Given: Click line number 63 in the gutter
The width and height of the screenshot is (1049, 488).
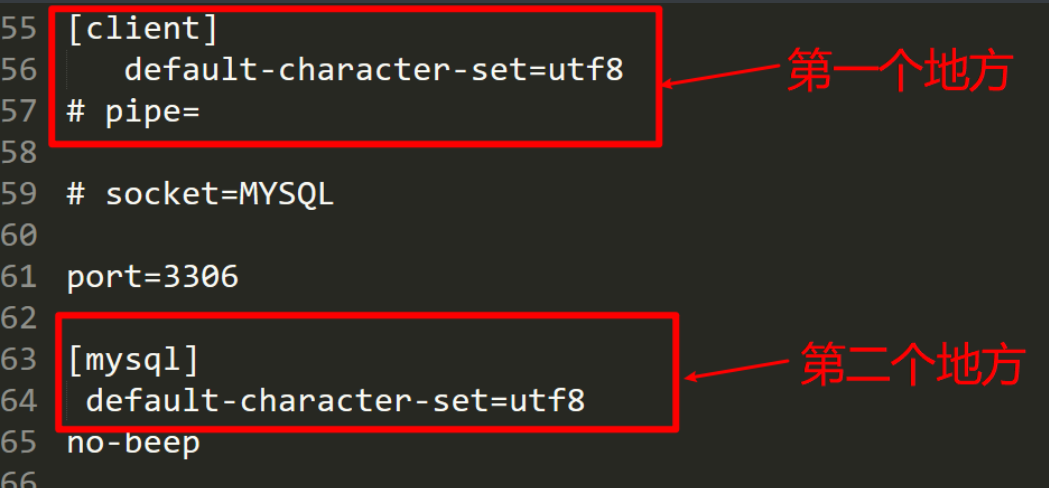Looking at the screenshot, I should coord(19,359).
